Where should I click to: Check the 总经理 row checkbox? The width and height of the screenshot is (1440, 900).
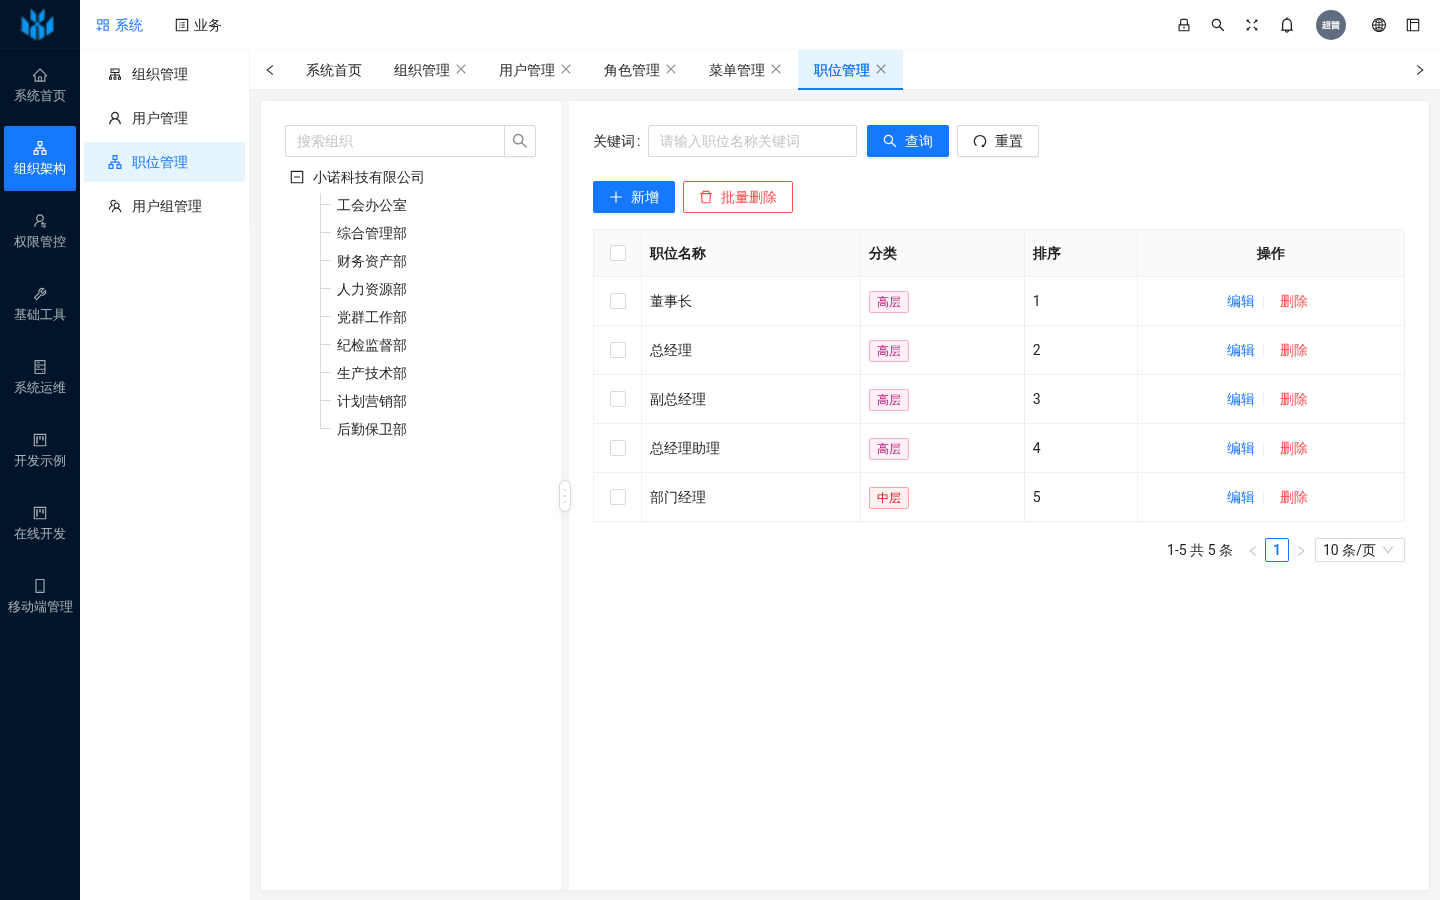(618, 350)
